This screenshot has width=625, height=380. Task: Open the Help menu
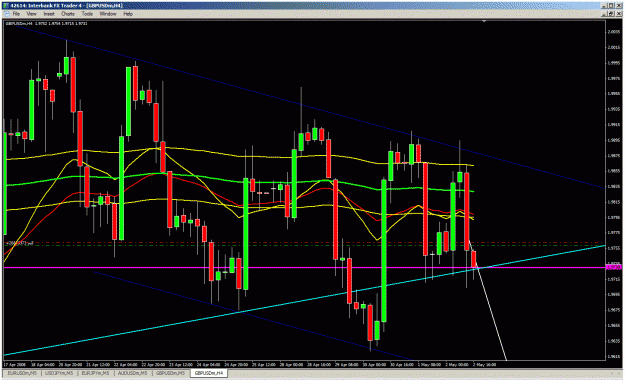click(128, 14)
